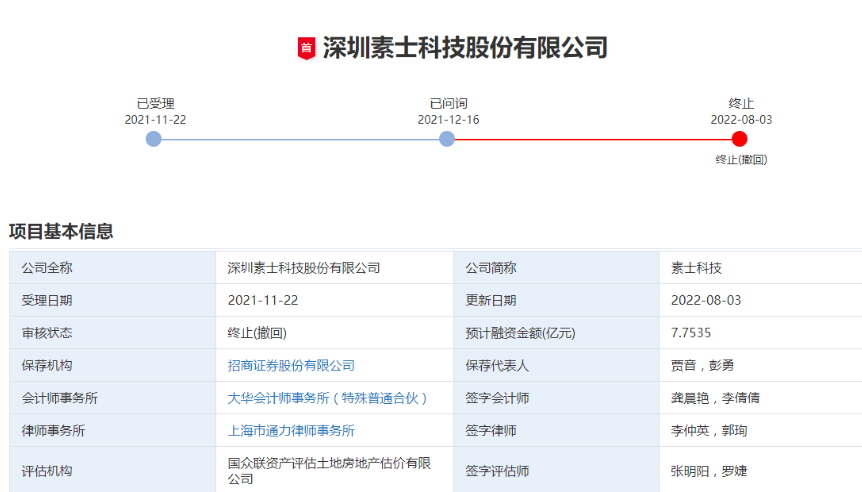Viewport: 862px width, 492px height.
Task: Select the 审核状态 value 终止(撤回)
Action: (335, 333)
